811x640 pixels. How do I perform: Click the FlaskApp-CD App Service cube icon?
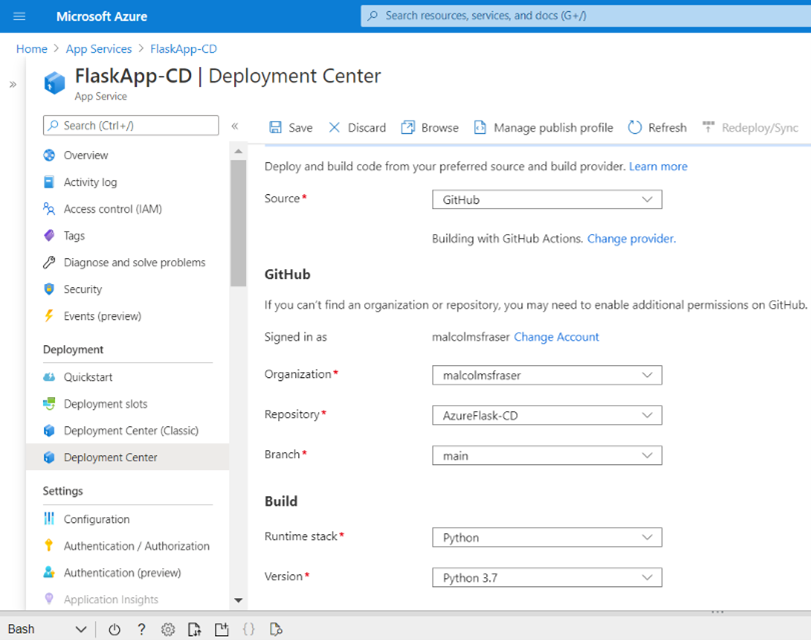coord(54,83)
